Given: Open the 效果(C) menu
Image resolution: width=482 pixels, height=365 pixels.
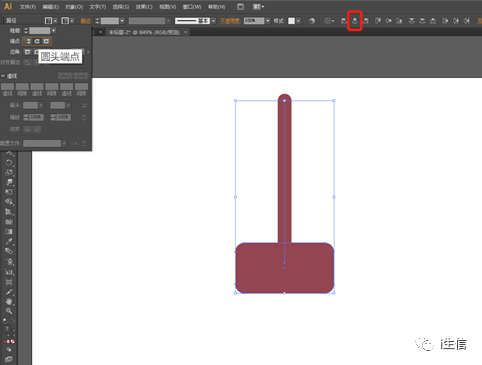Looking at the screenshot, I should pos(144,7).
